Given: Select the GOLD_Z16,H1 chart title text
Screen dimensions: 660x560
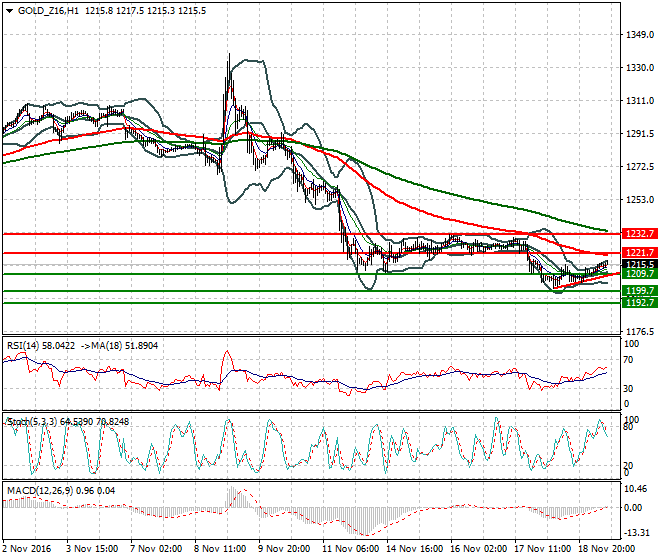Looking at the screenshot, I should pos(48,11).
